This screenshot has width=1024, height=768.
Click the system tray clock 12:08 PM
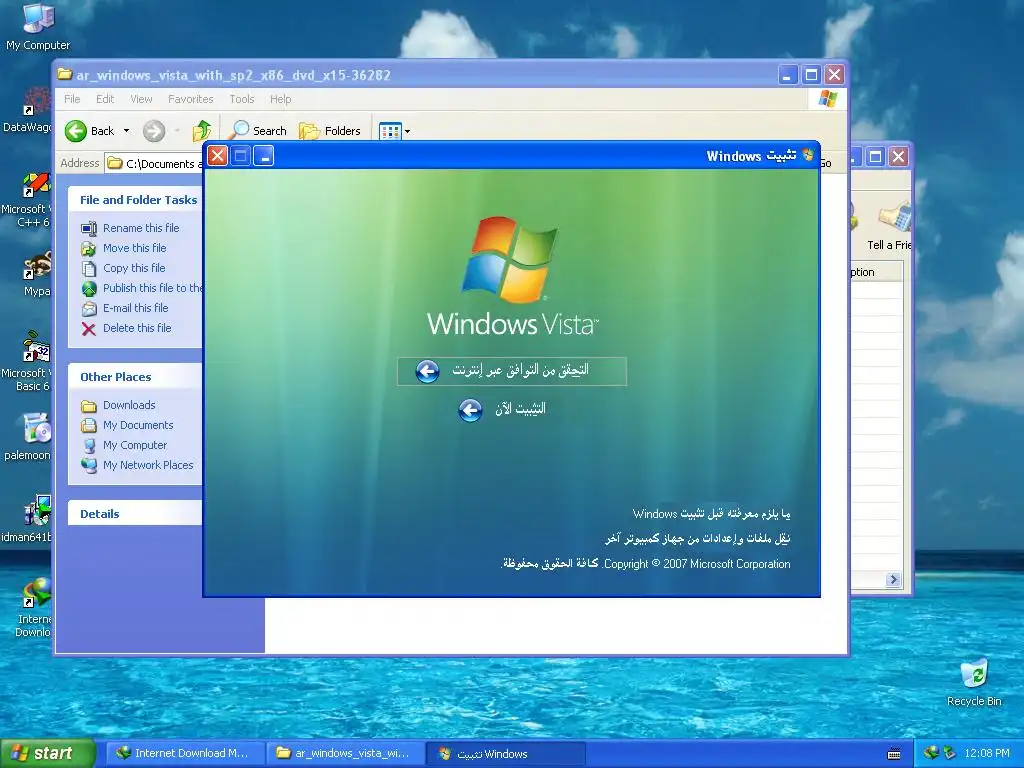[987, 754]
